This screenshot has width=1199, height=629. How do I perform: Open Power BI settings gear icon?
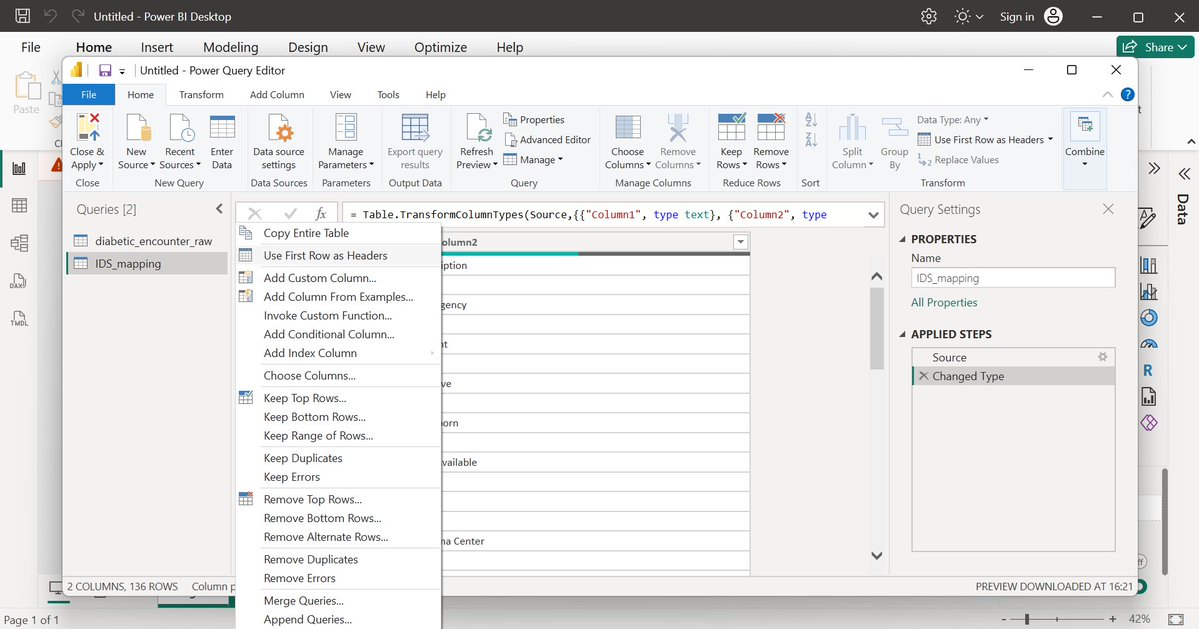click(928, 17)
